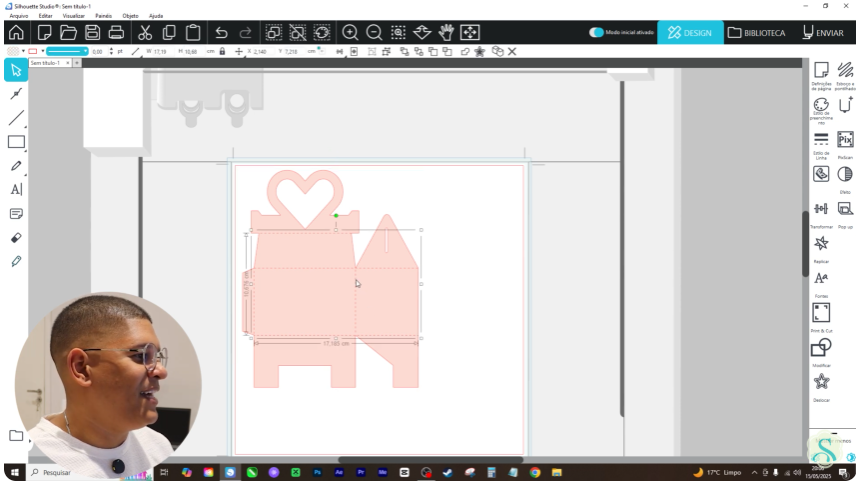Screen dimensions: 856x481
Task: Open the Fontes panel
Action: pyautogui.click(x=821, y=284)
